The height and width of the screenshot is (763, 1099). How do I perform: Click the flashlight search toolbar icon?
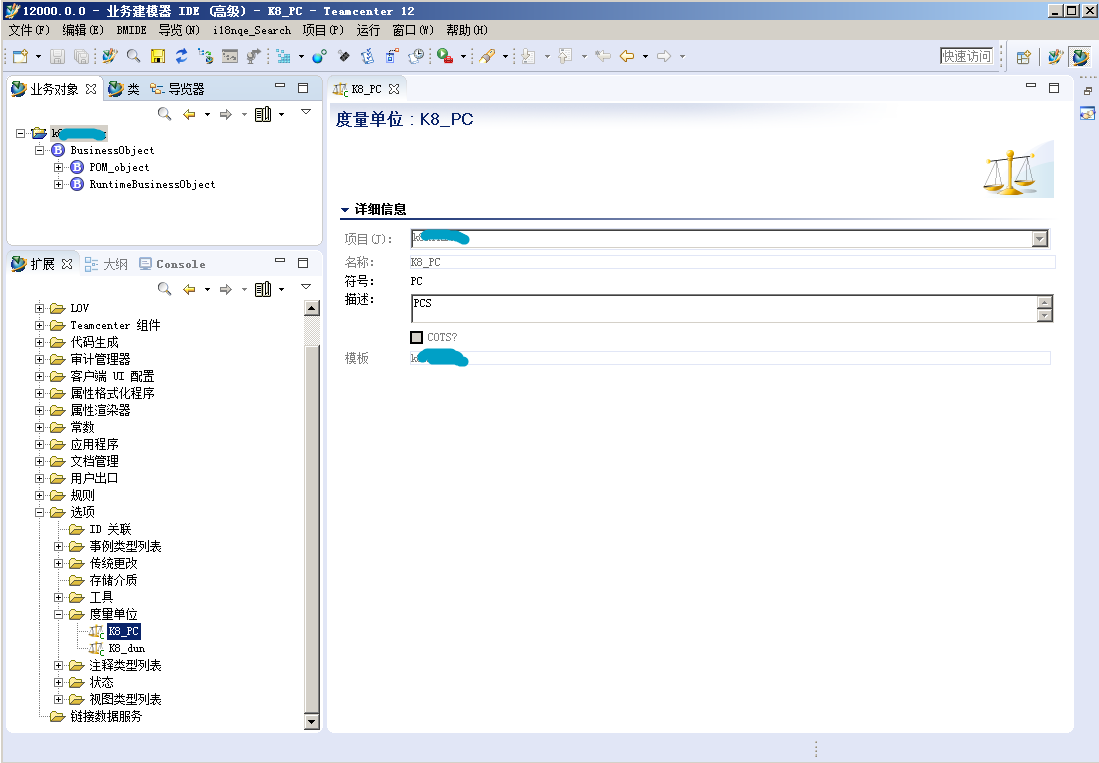click(x=487, y=56)
